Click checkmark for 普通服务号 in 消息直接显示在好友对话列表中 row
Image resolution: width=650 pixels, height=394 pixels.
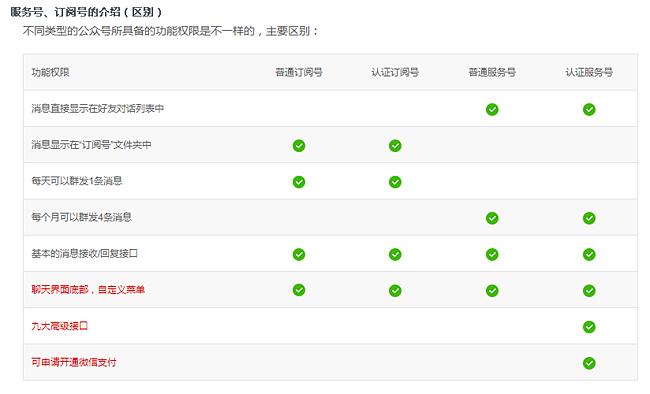coord(492,109)
